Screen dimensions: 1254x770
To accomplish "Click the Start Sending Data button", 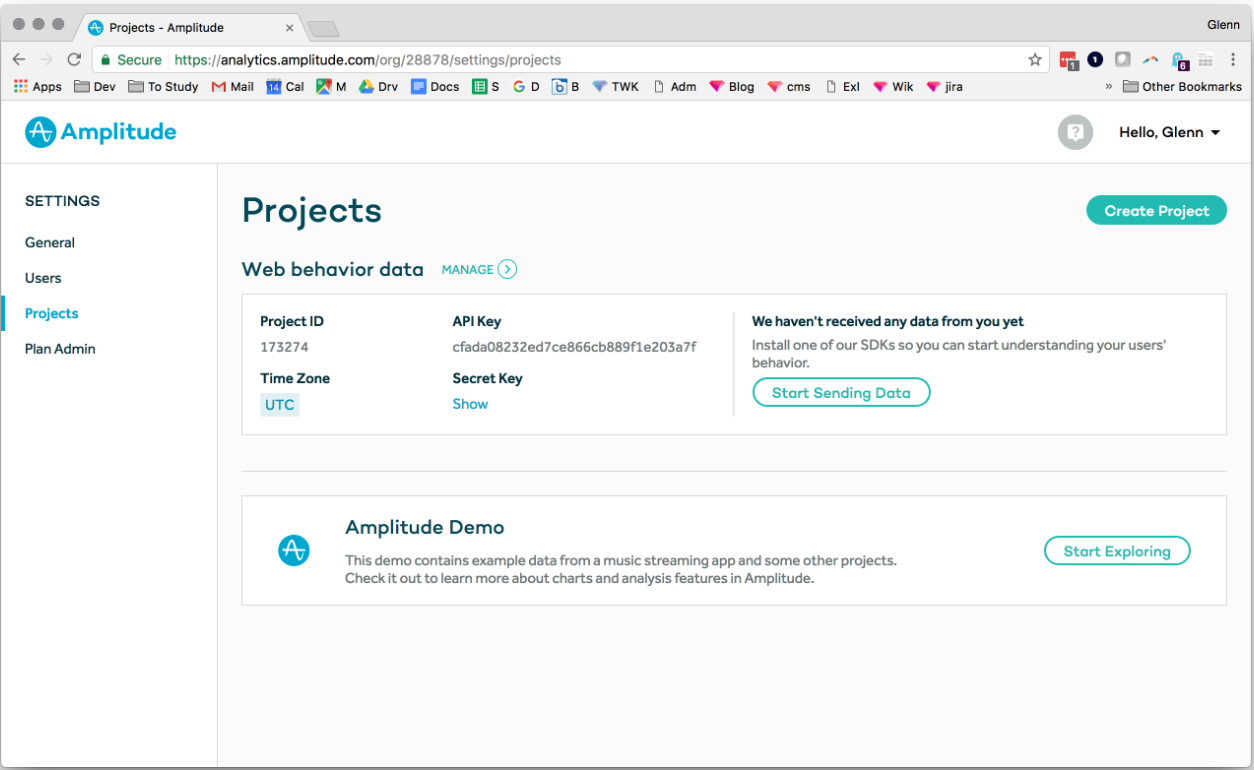I will click(841, 393).
